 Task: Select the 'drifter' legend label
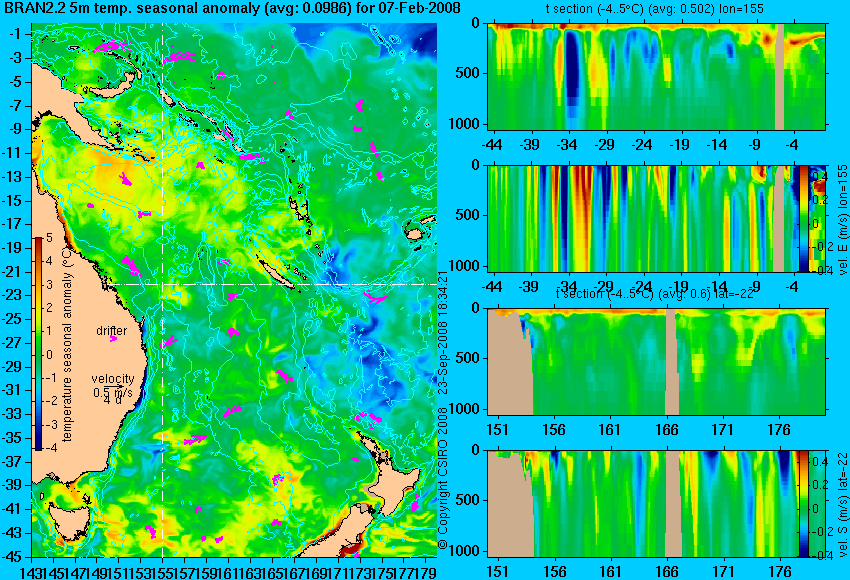tap(112, 331)
